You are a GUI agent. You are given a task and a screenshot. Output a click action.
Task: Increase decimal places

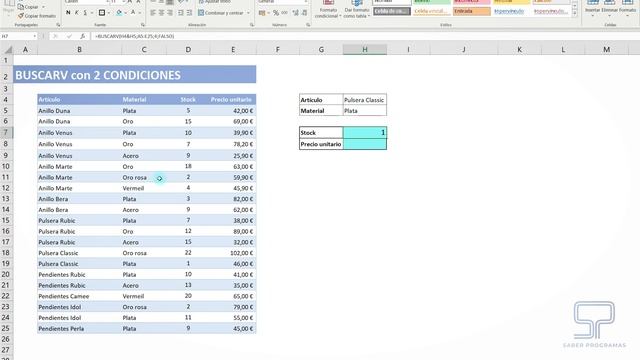tap(296, 13)
